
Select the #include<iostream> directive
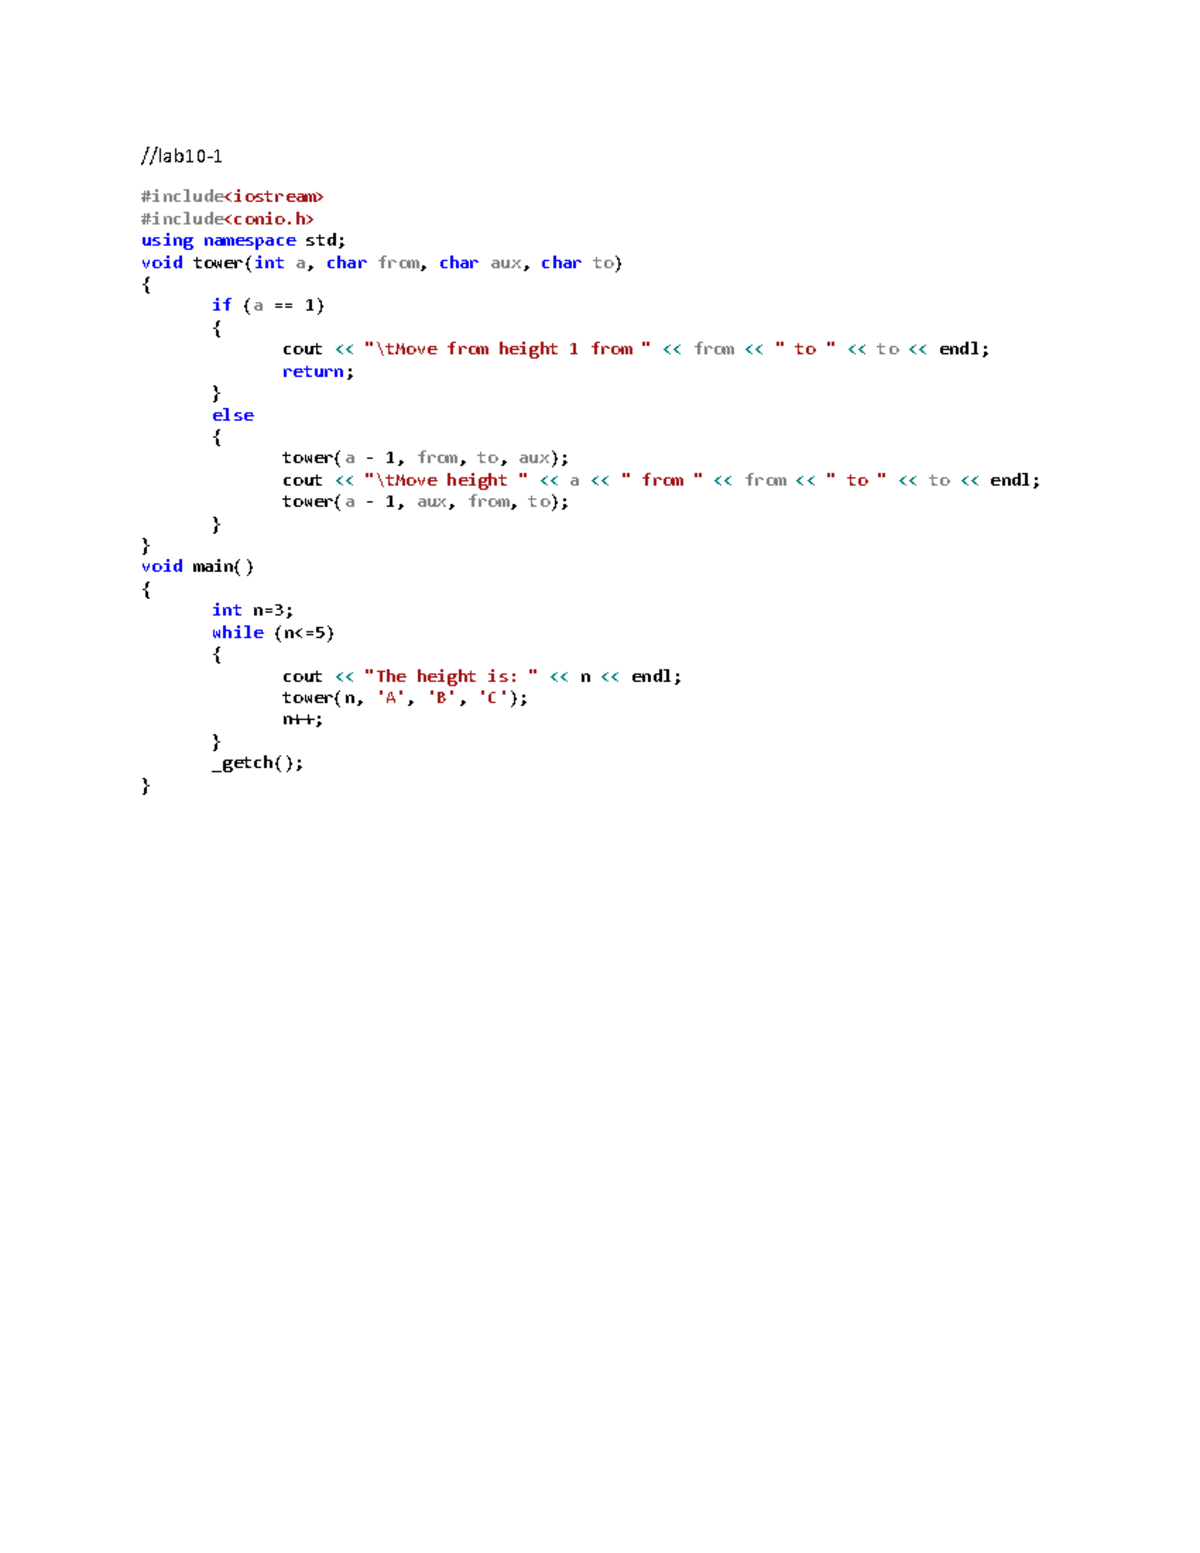pos(232,196)
